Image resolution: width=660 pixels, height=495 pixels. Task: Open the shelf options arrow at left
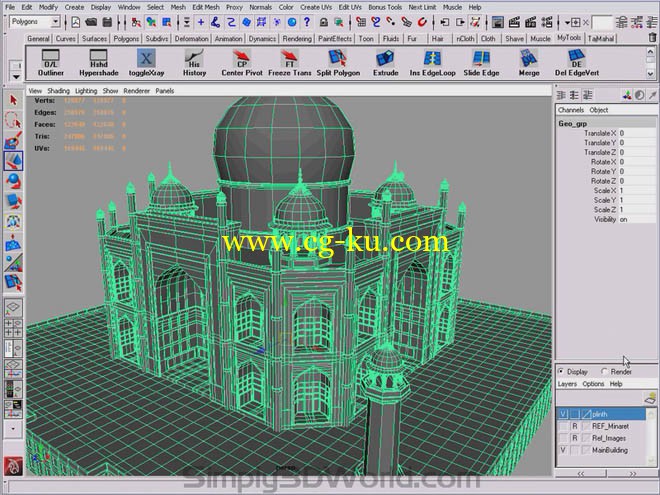click(16, 77)
